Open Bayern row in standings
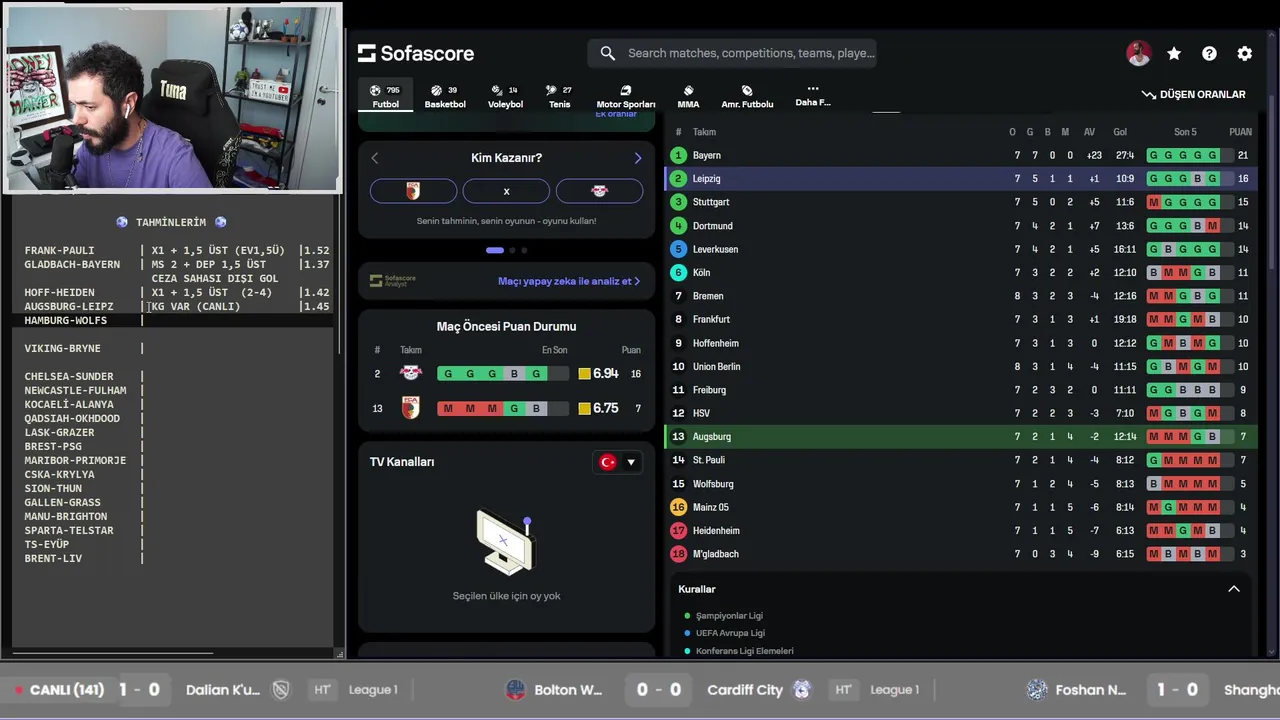Screen dimensions: 1280x720 pos(961,155)
